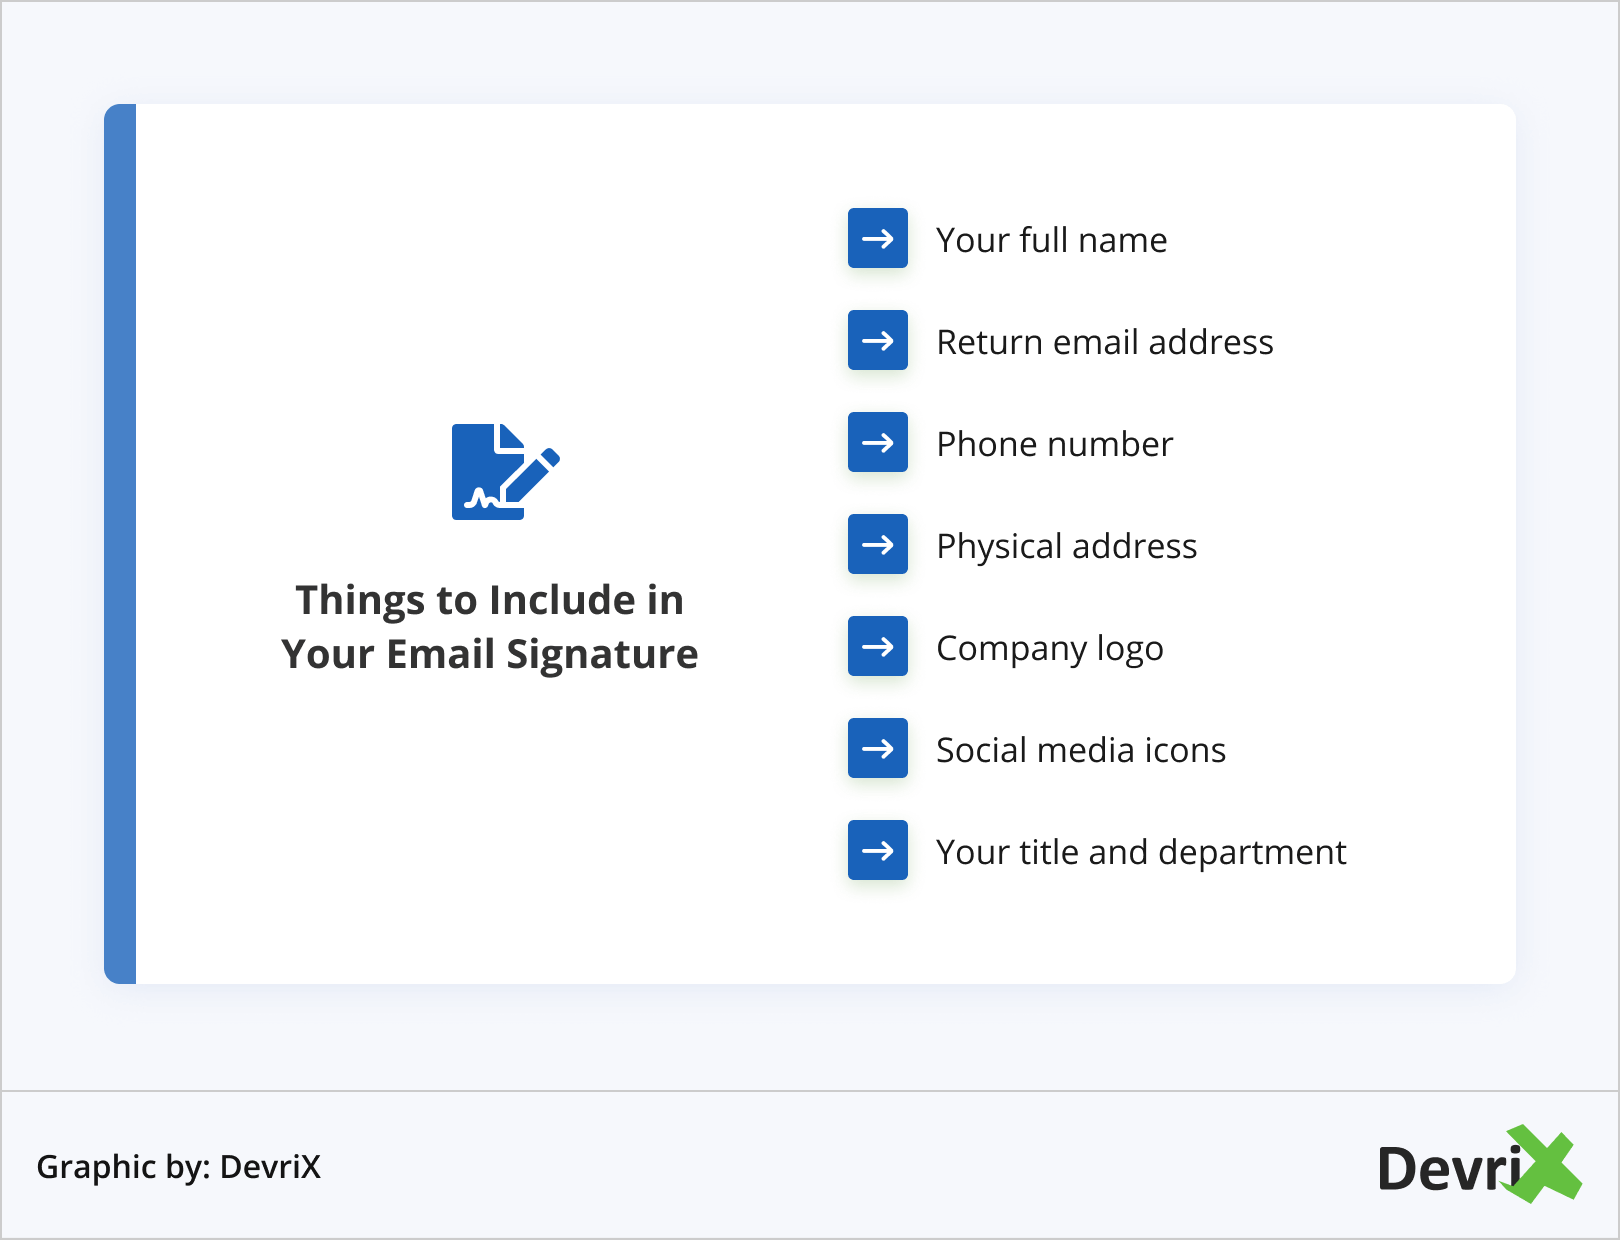Click the "Graphic by: DevriX" caption

pyautogui.click(x=178, y=1167)
